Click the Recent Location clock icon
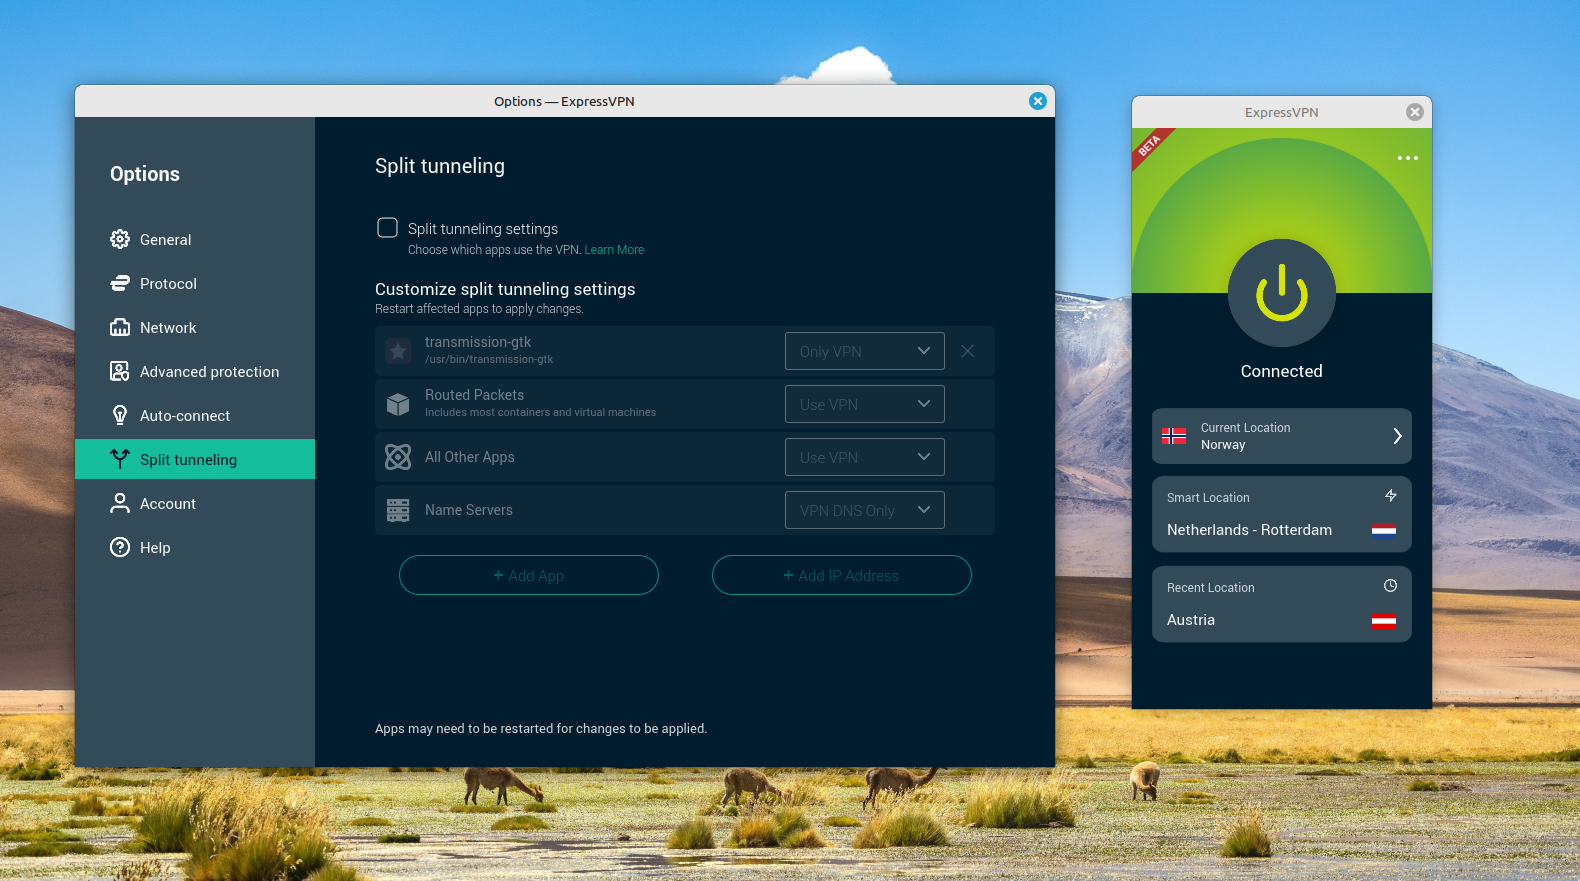This screenshot has height=881, width=1580. [x=1390, y=586]
